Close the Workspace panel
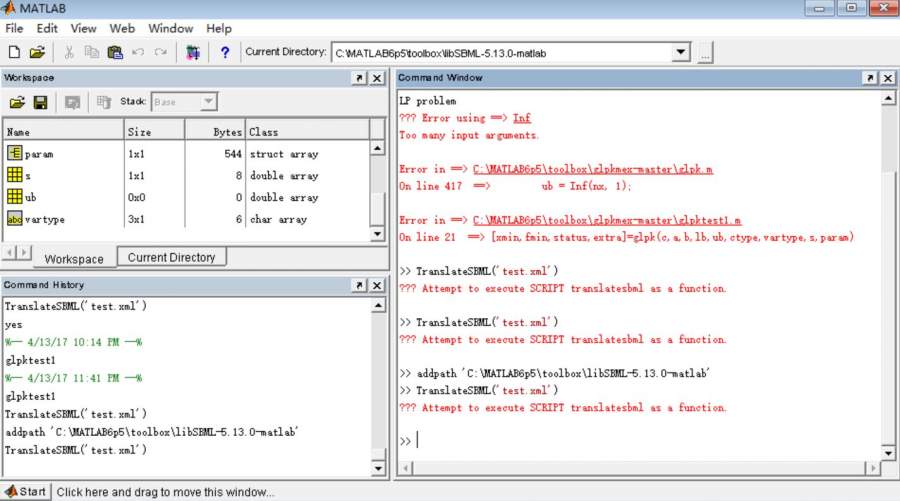The image size is (900, 501). [377, 77]
